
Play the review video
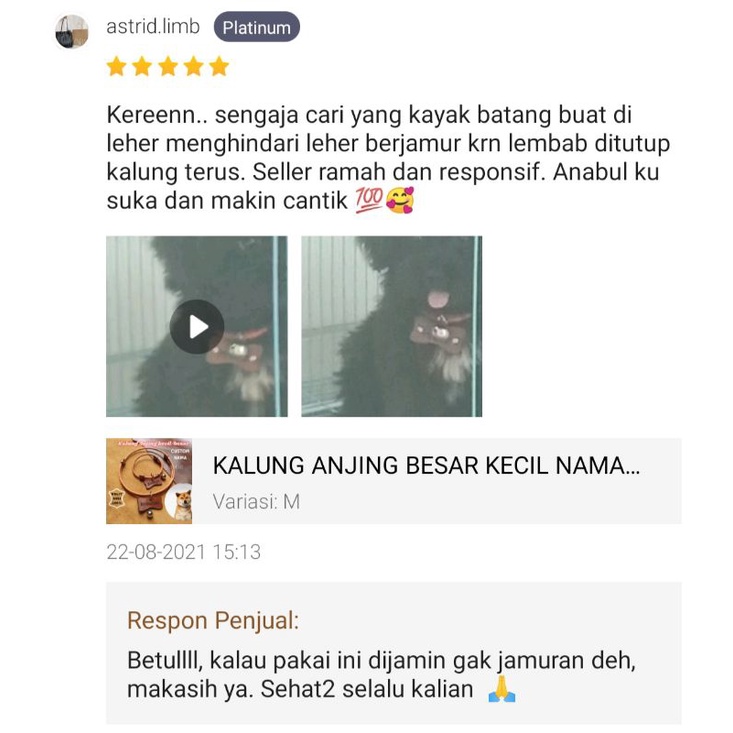[197, 326]
